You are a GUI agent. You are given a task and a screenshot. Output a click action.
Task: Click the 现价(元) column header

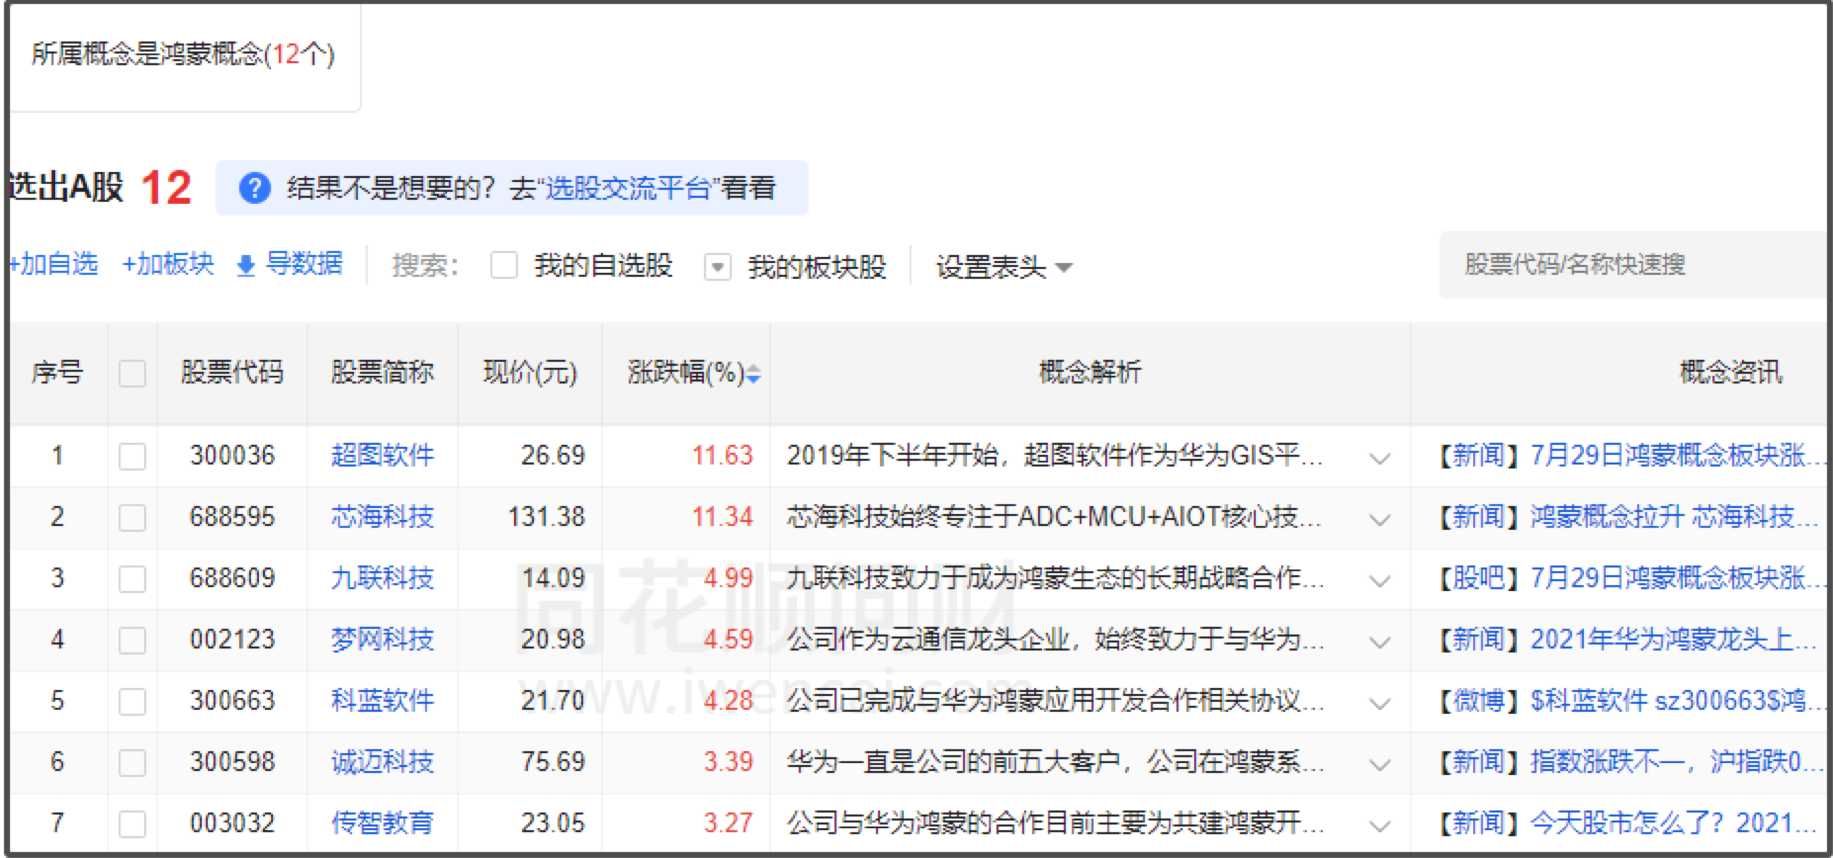(530, 373)
